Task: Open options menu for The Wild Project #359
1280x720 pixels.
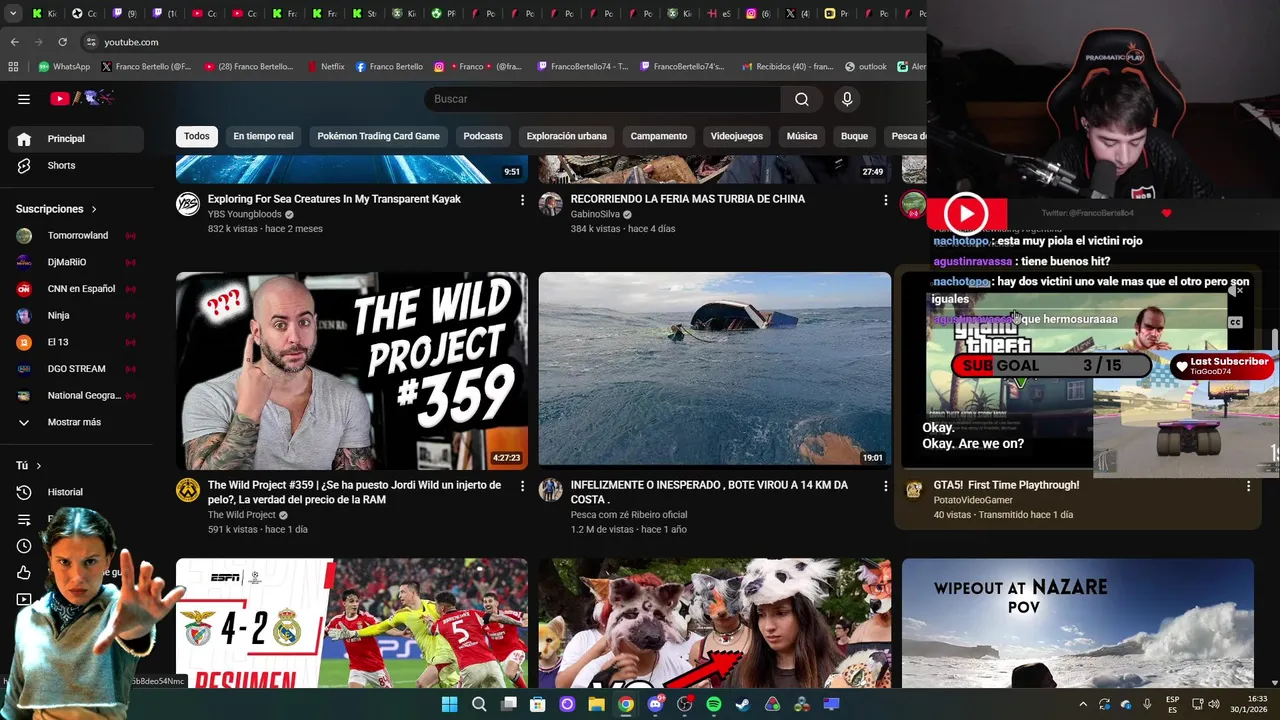Action: (x=522, y=486)
